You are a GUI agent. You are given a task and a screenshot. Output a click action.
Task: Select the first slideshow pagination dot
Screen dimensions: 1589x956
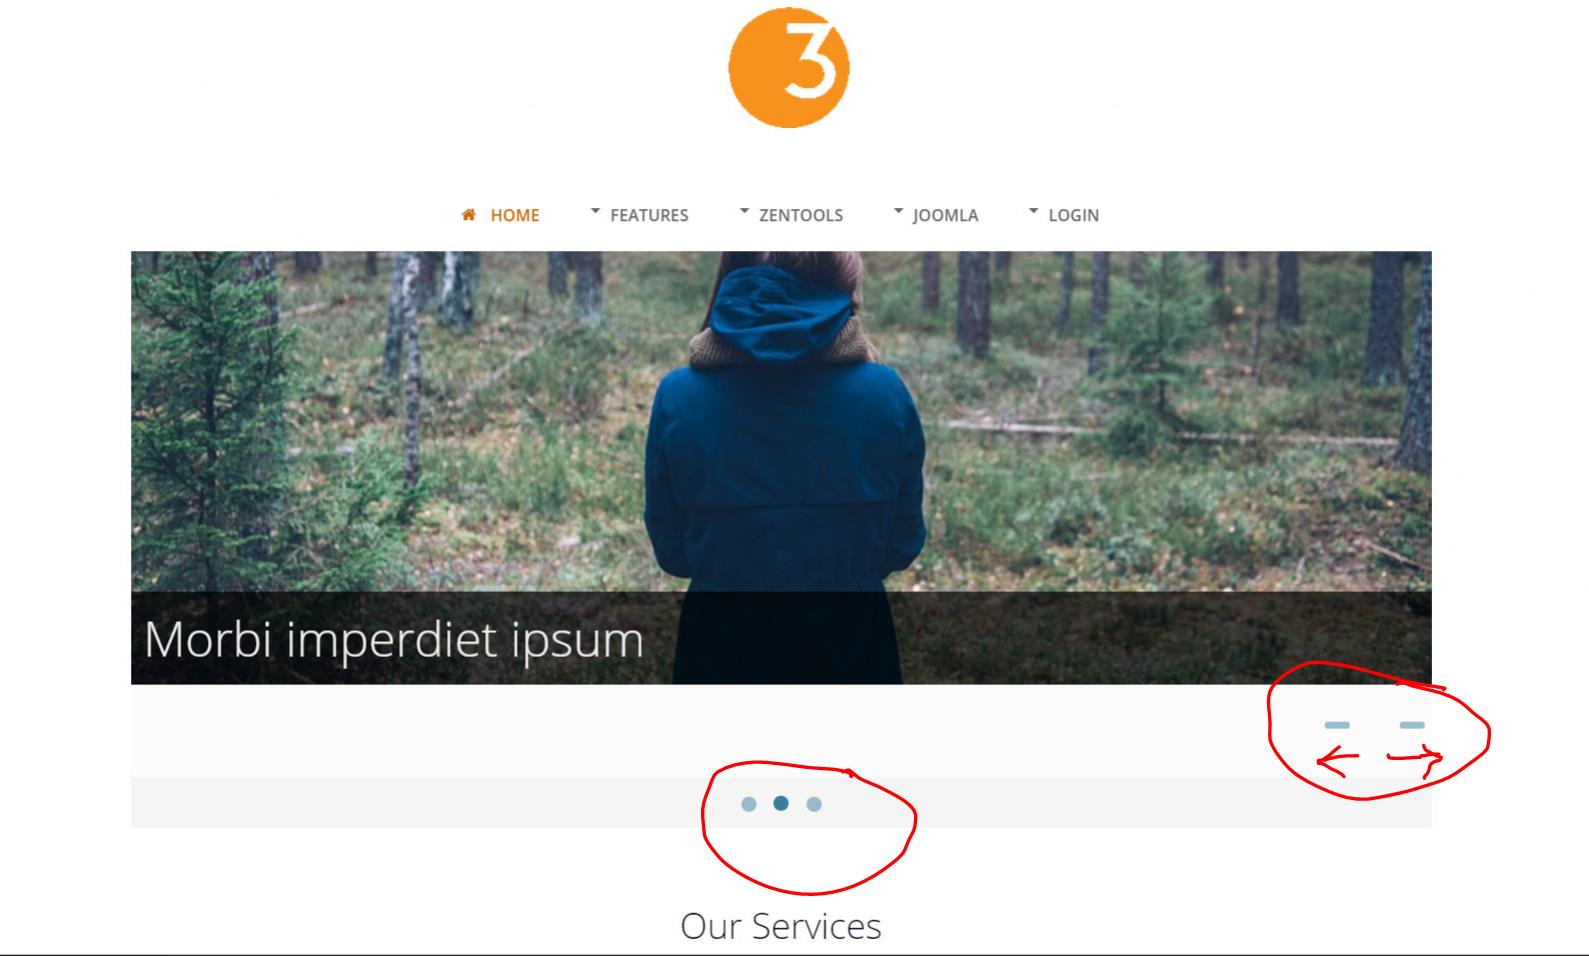(749, 804)
